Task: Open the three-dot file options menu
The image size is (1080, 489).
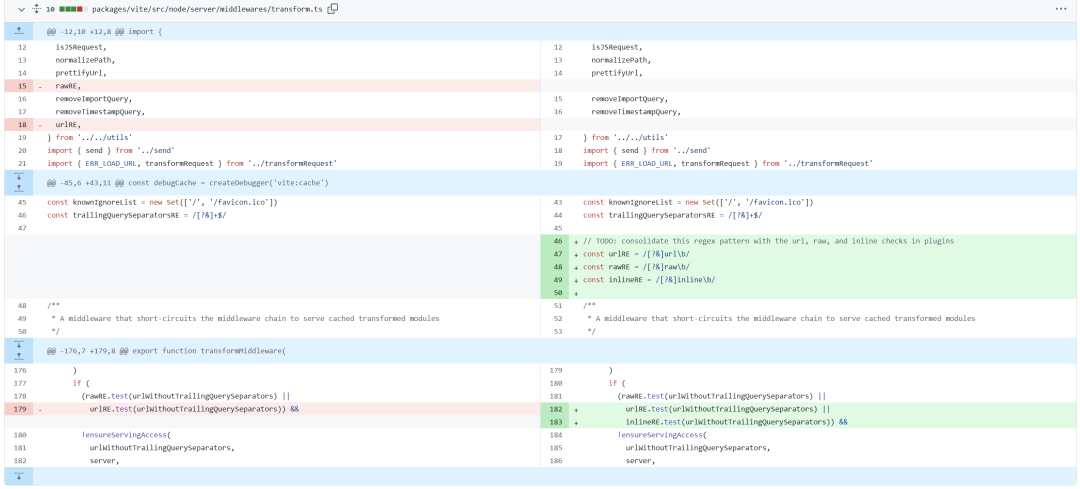Action: click(1060, 9)
